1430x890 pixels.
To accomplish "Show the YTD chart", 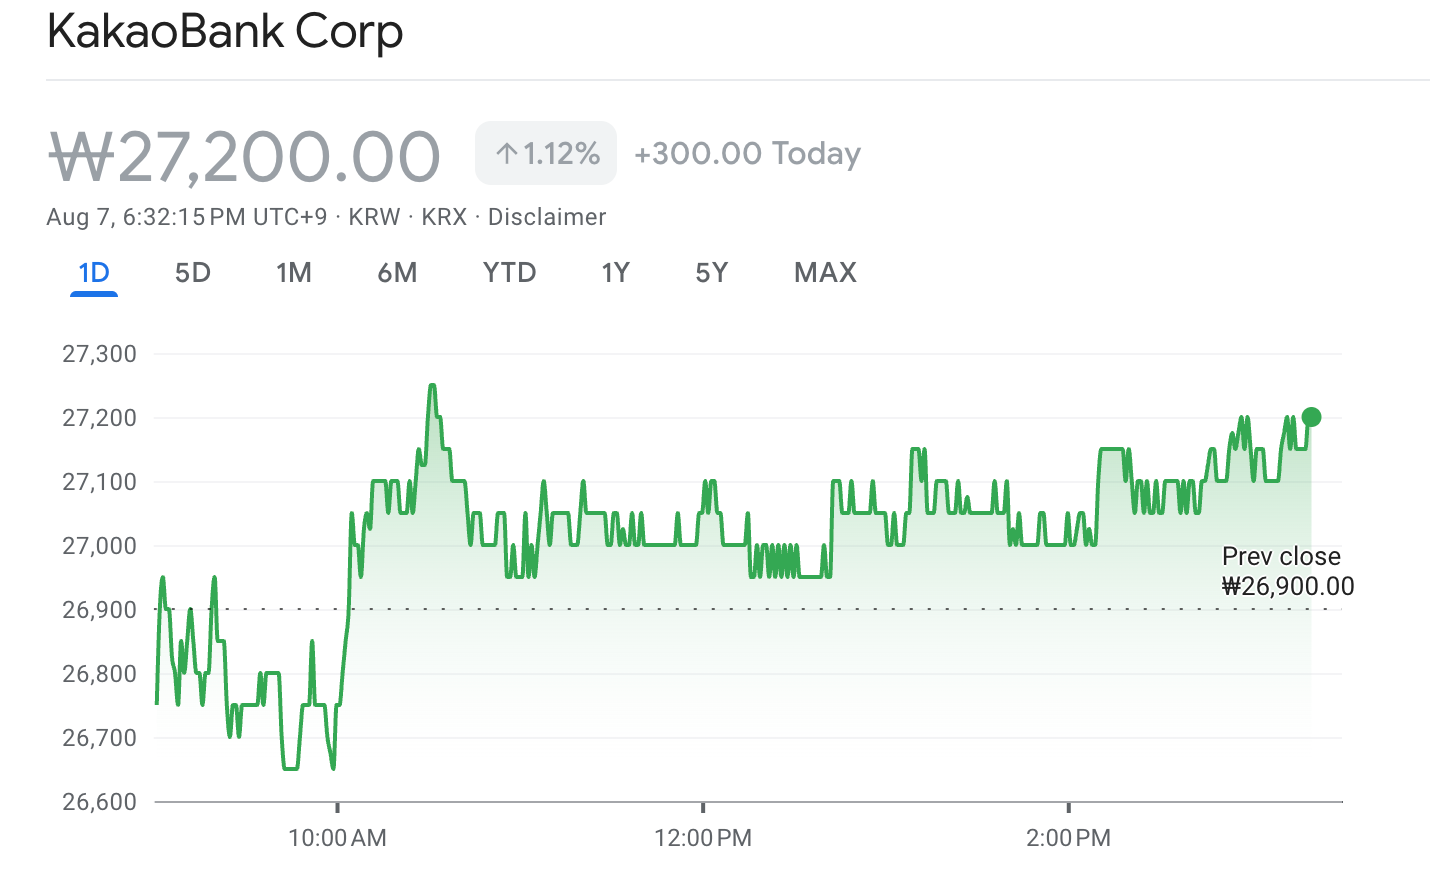I will [x=510, y=272].
